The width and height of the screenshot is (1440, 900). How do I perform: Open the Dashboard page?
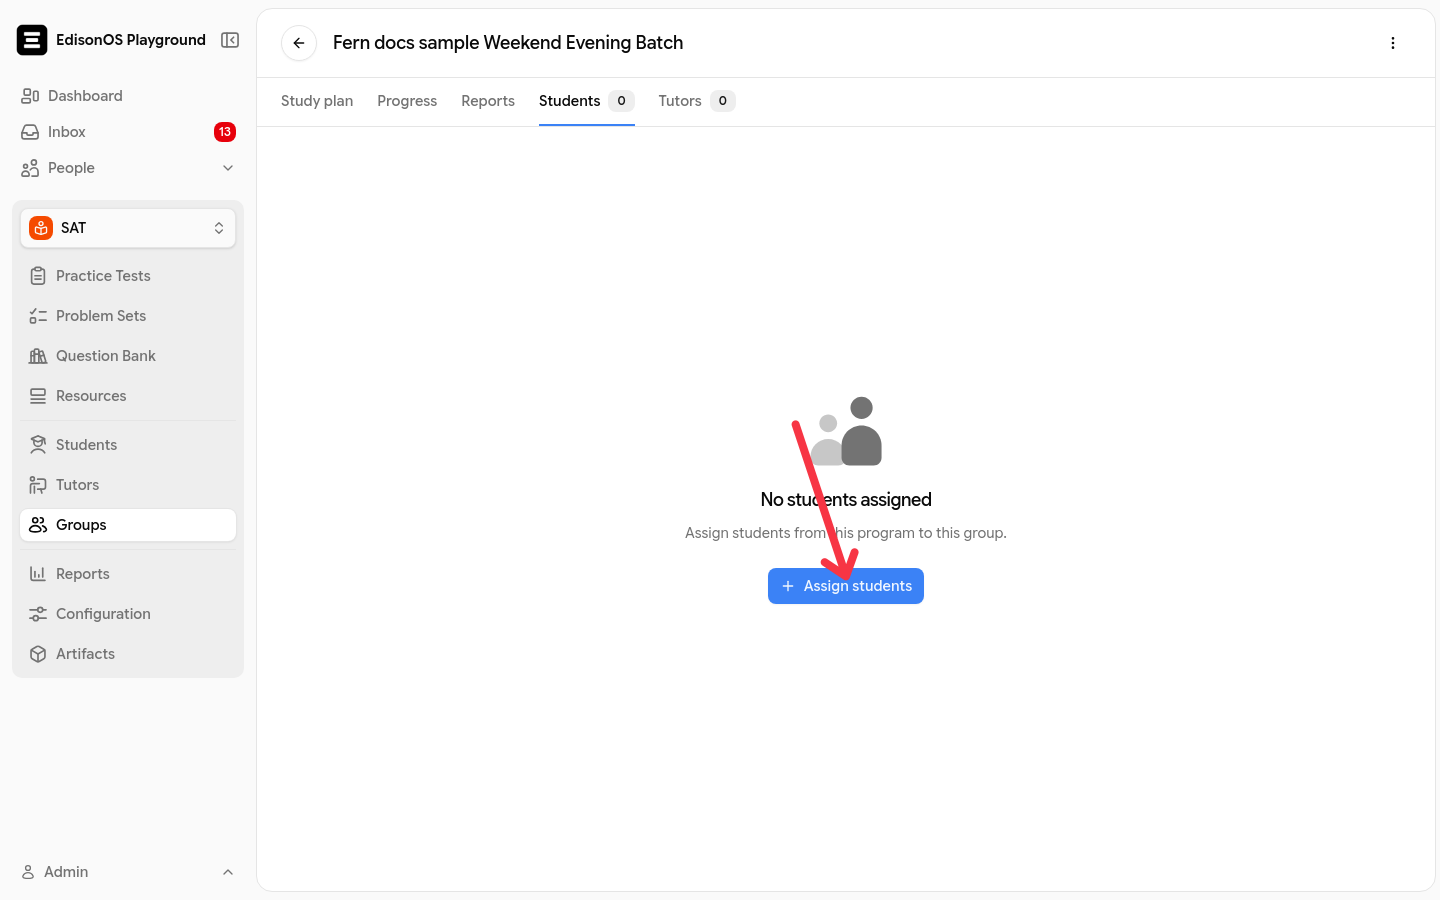coord(128,96)
